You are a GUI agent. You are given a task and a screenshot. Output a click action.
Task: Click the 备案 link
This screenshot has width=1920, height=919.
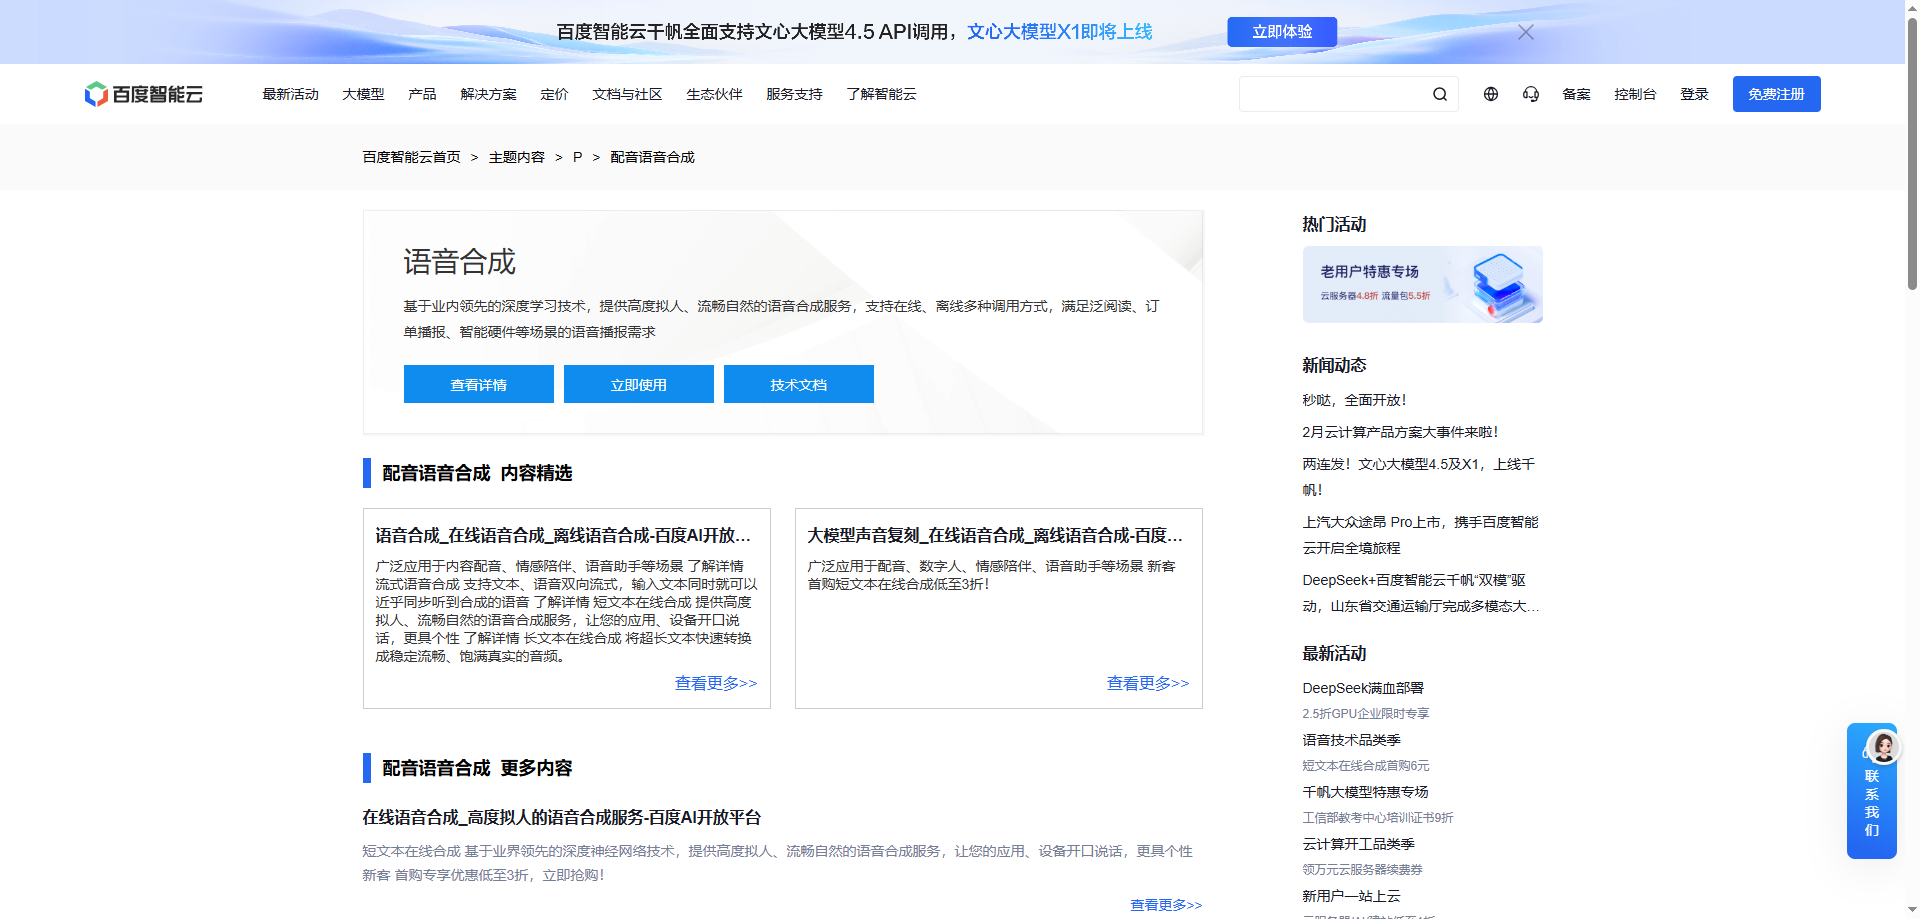click(x=1576, y=94)
